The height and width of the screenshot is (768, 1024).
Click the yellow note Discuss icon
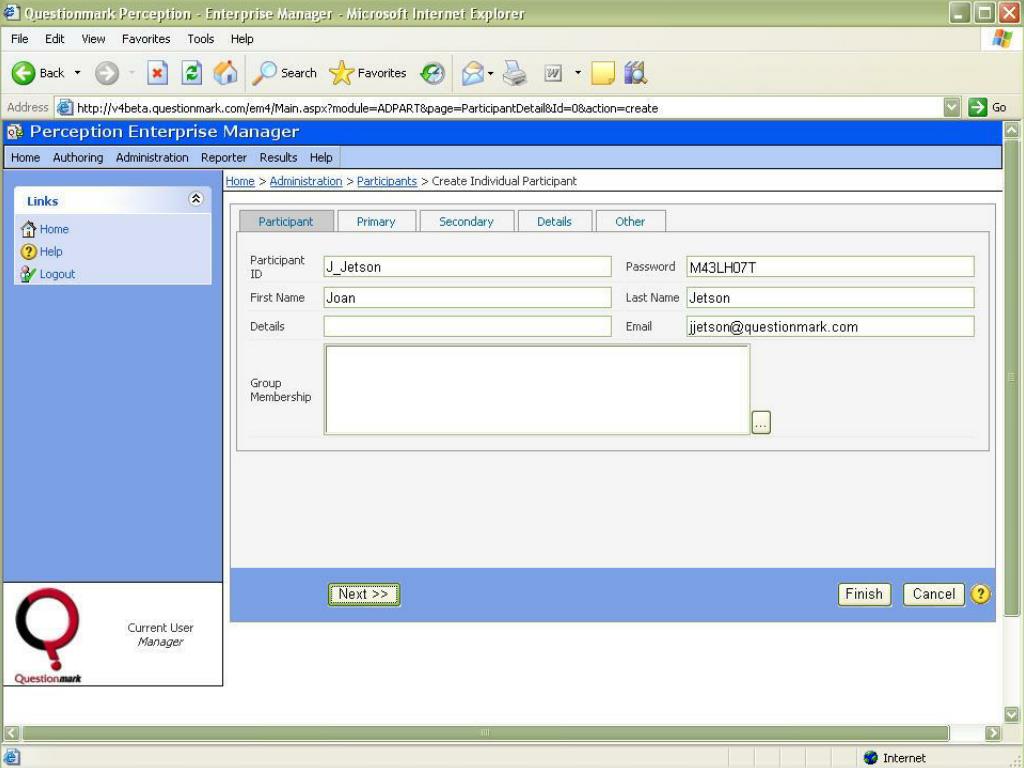(603, 73)
